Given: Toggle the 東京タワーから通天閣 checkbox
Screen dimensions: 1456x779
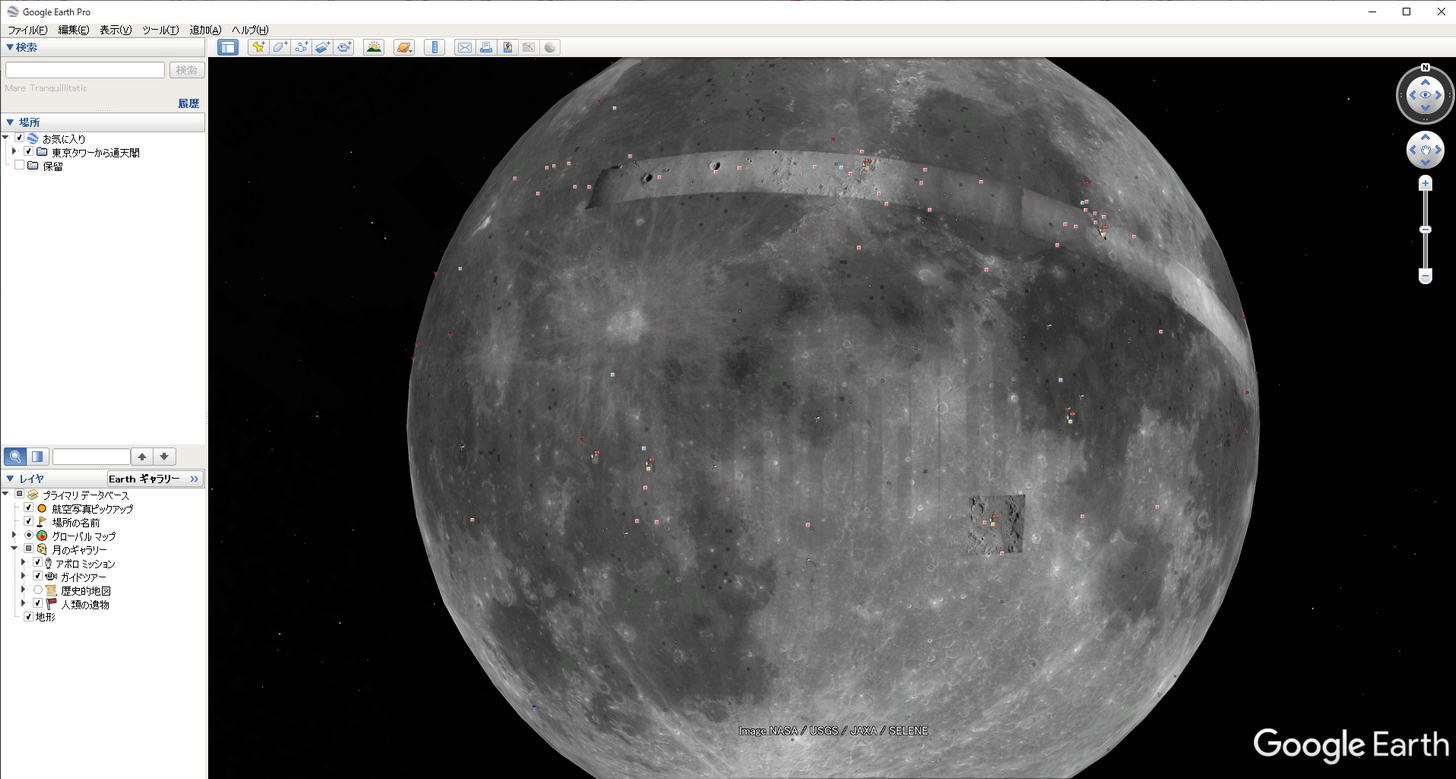Looking at the screenshot, I should pos(28,152).
